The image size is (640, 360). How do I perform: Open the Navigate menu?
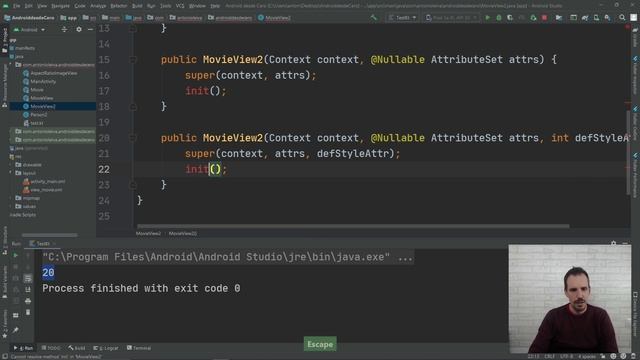click(60, 6)
